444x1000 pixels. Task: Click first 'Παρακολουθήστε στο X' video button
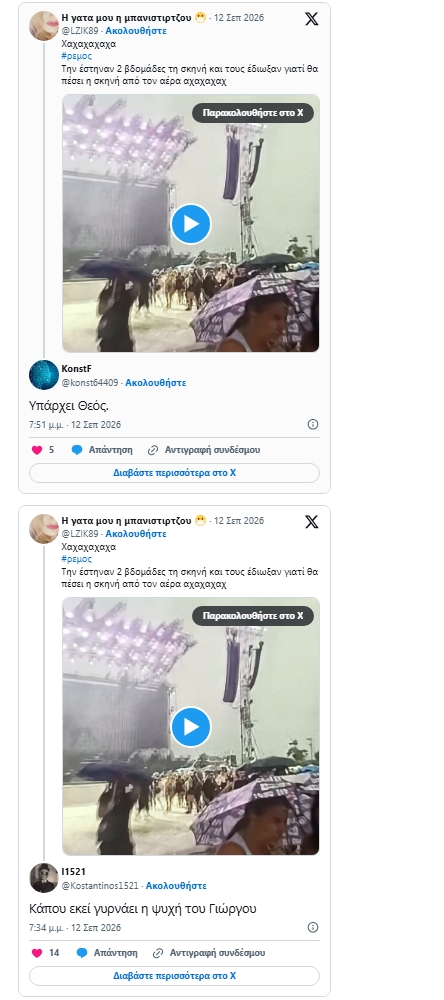click(253, 113)
